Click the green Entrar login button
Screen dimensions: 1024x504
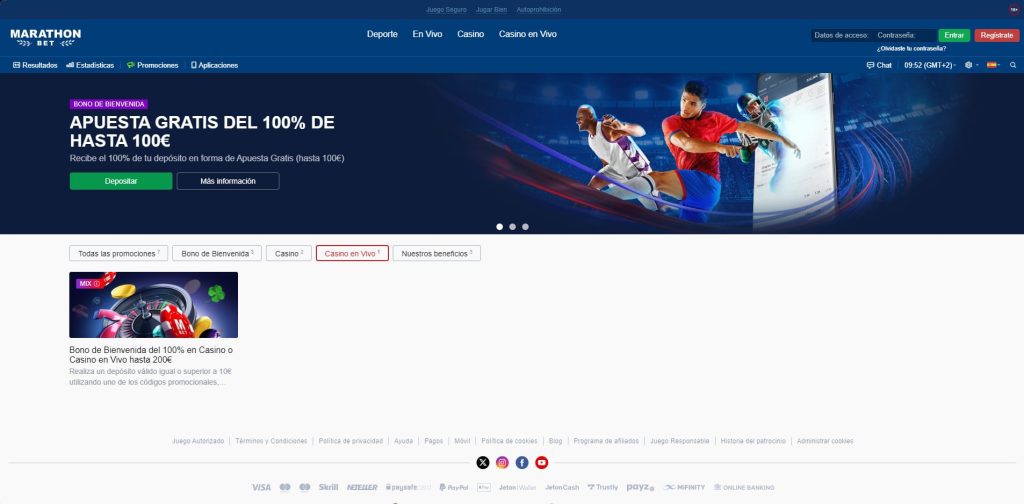954,35
